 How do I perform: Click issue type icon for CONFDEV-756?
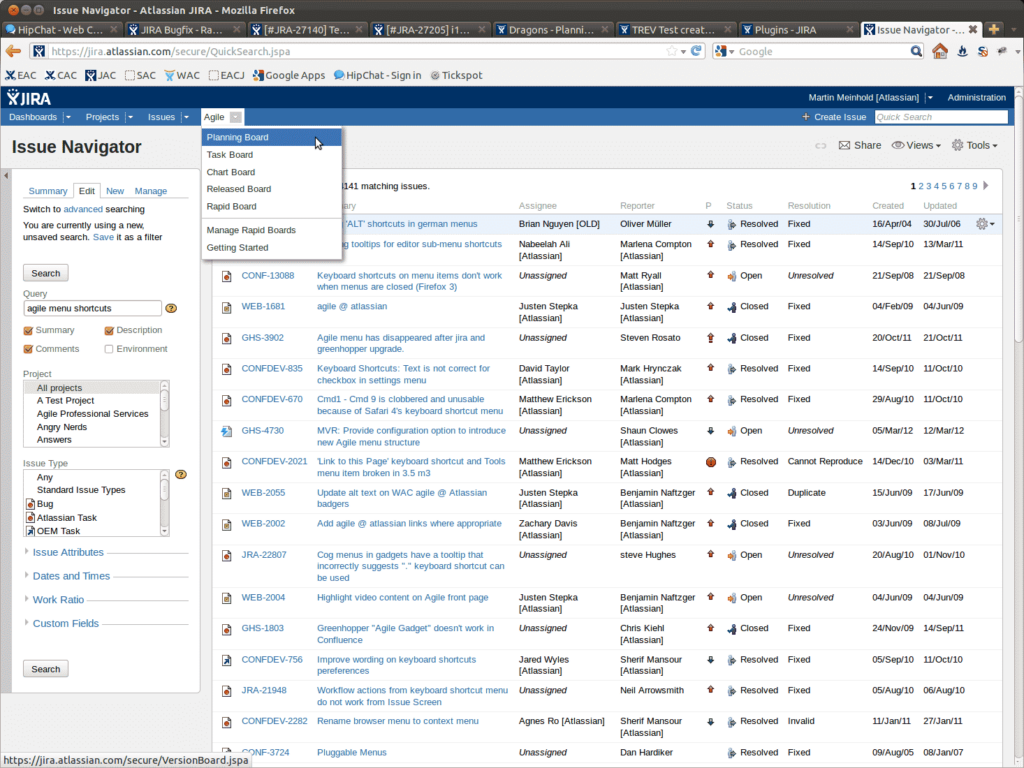click(x=227, y=660)
